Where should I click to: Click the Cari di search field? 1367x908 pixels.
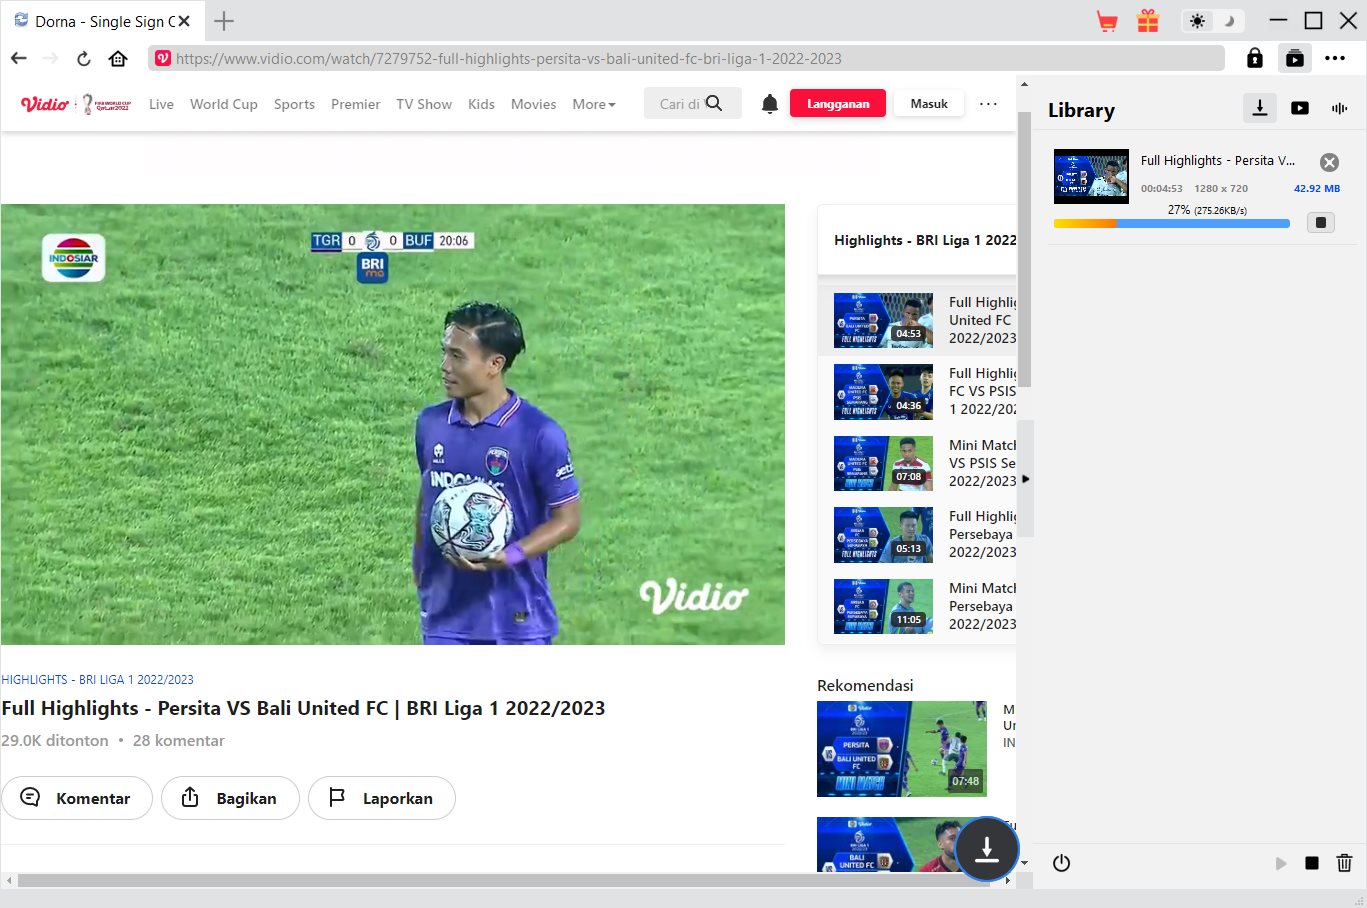680,104
